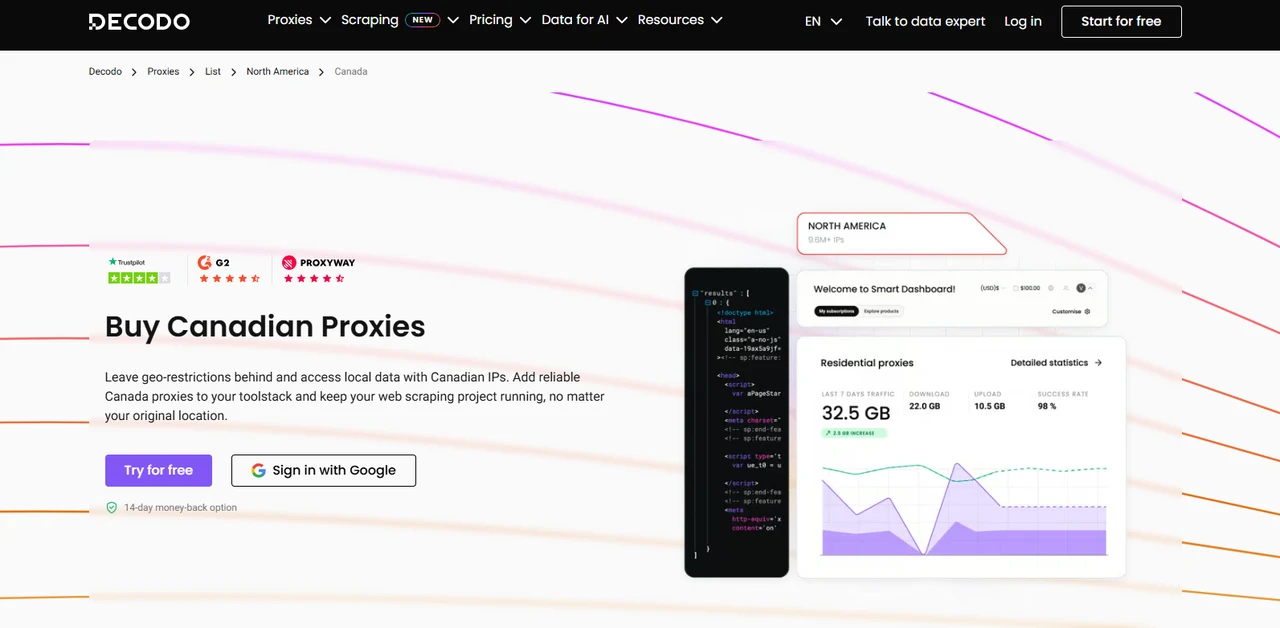Click the Detailed statistics arrow link
The height and width of the screenshot is (628, 1280).
tap(1056, 363)
